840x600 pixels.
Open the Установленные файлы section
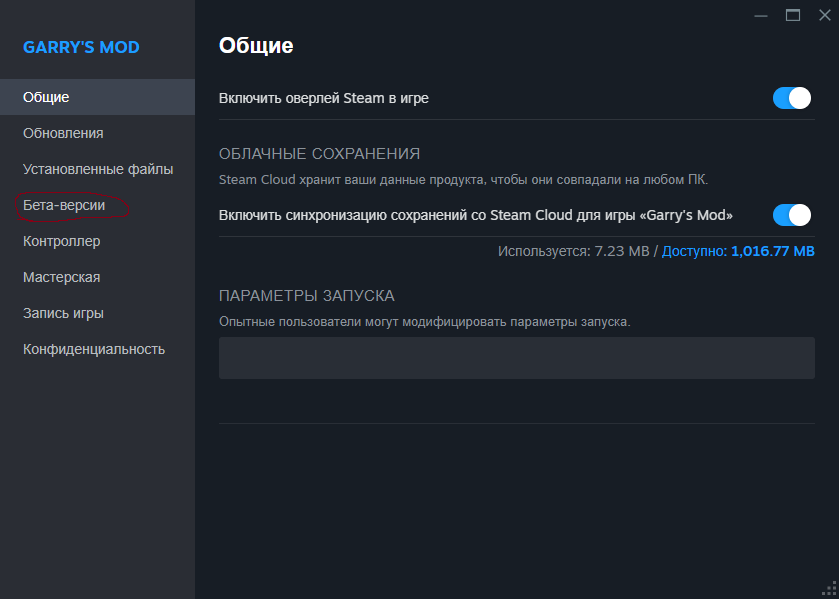98,169
